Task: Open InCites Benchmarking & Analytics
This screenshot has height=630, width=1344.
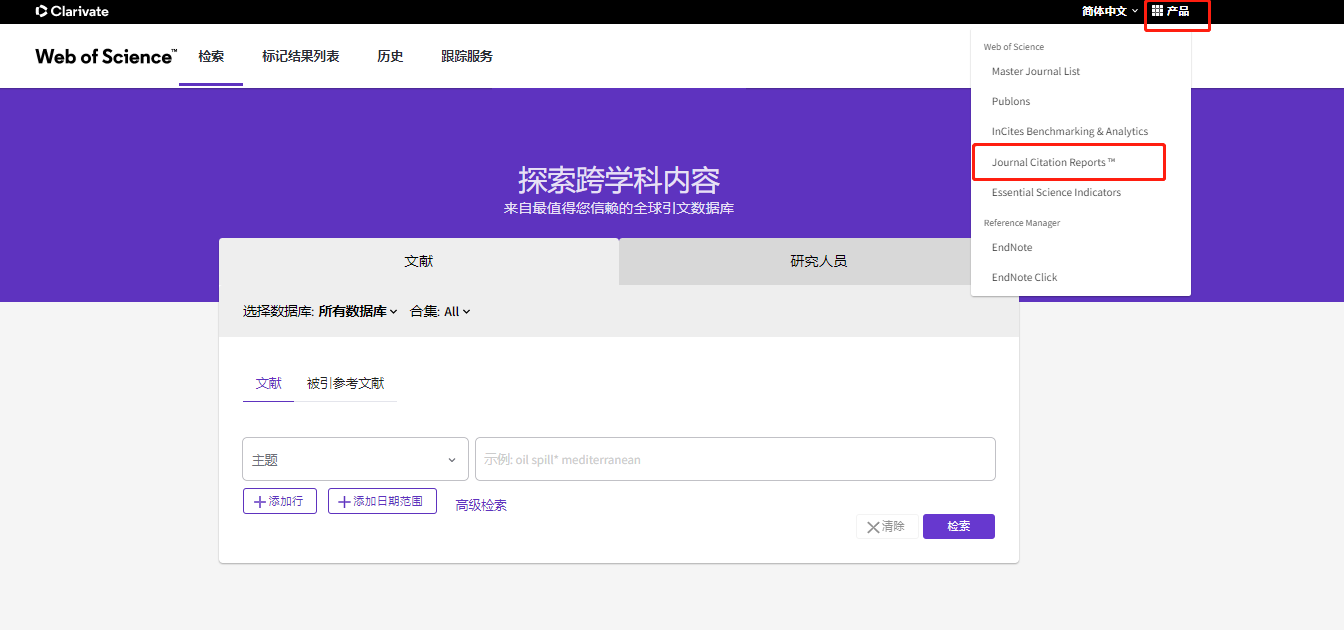Action: (x=1070, y=131)
